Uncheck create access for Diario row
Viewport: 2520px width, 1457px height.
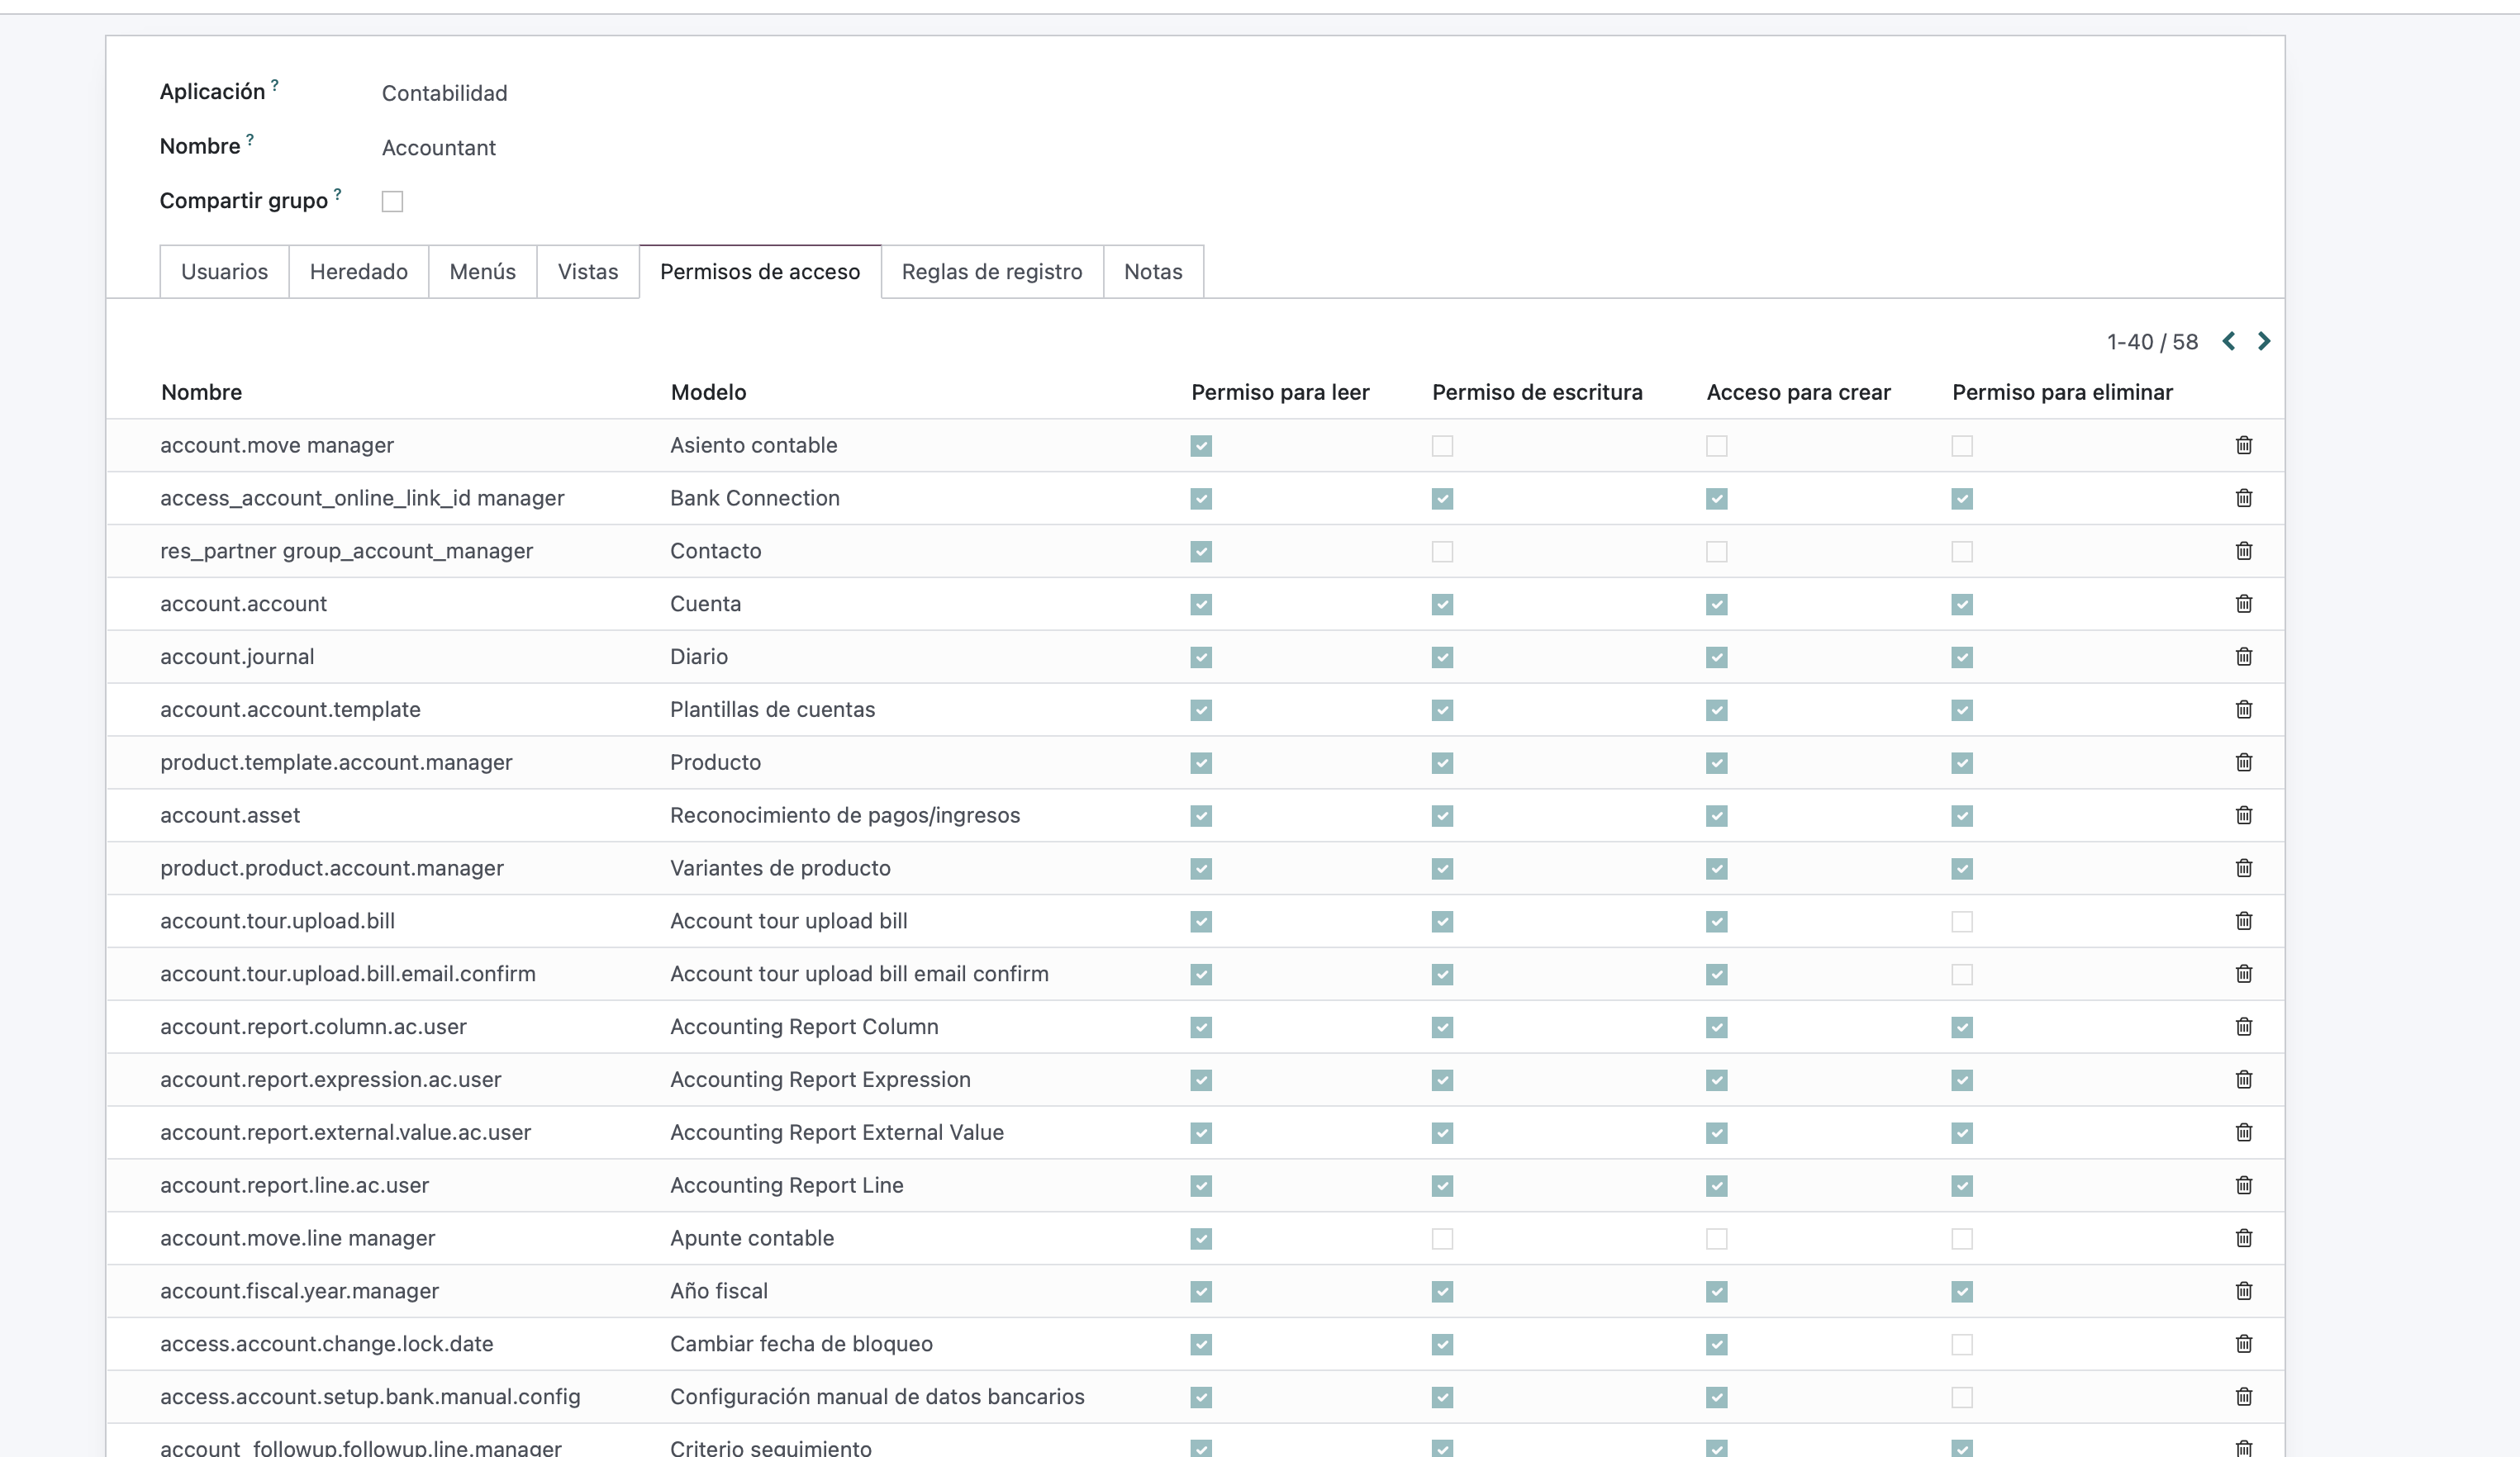(x=1717, y=658)
